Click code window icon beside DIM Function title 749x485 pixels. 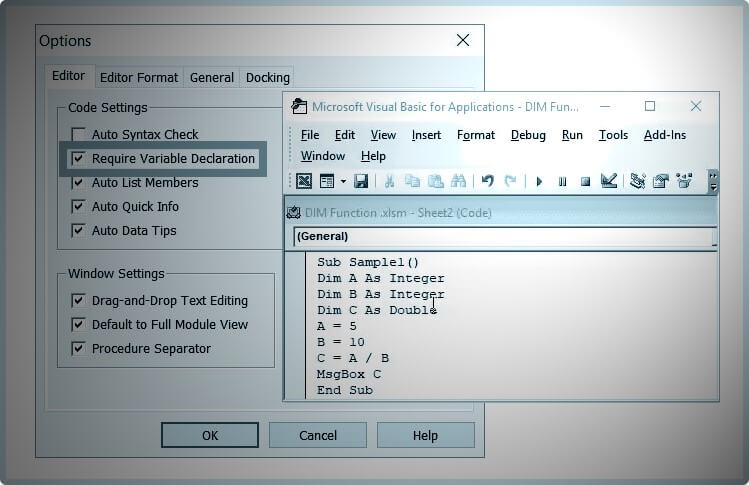(293, 213)
